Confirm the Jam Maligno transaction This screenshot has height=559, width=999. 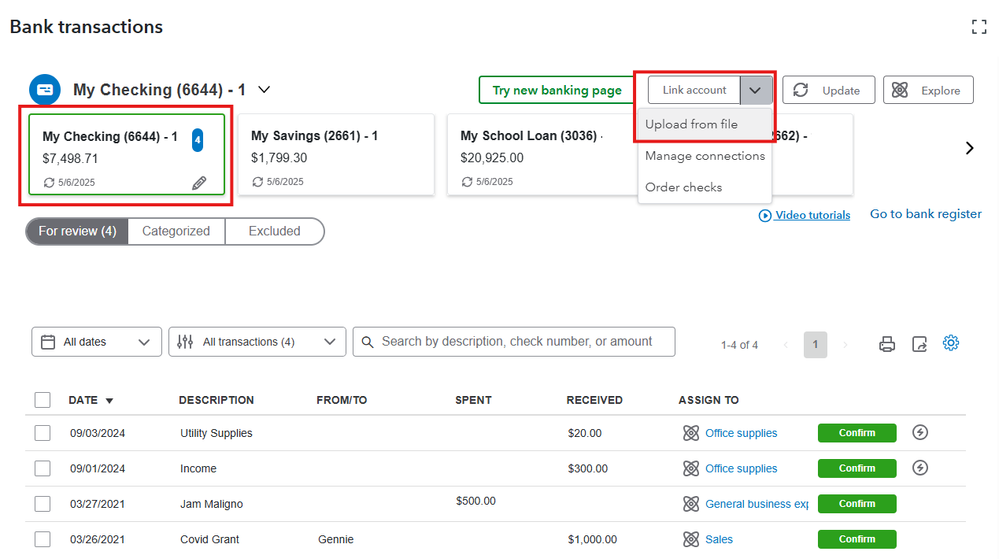tap(856, 504)
